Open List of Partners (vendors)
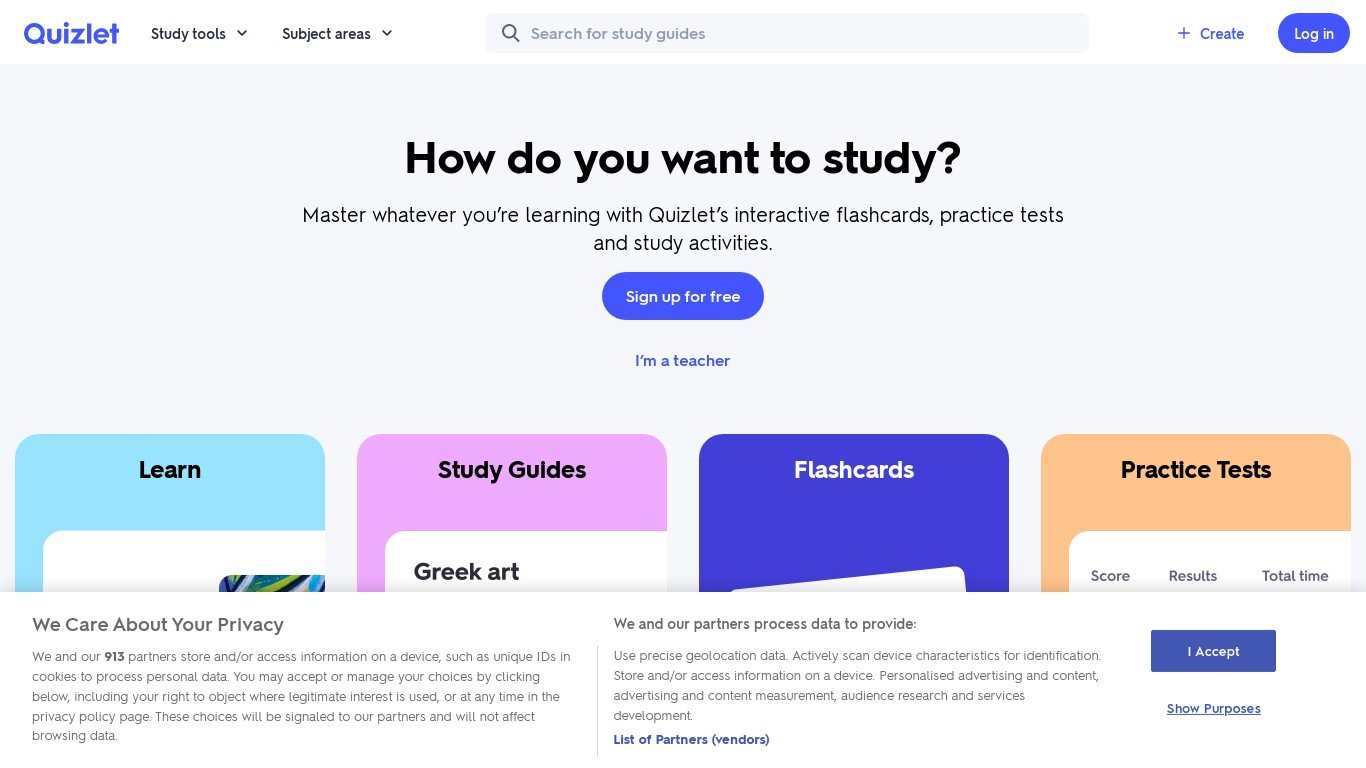Image resolution: width=1366 pixels, height=768 pixels. click(x=691, y=740)
